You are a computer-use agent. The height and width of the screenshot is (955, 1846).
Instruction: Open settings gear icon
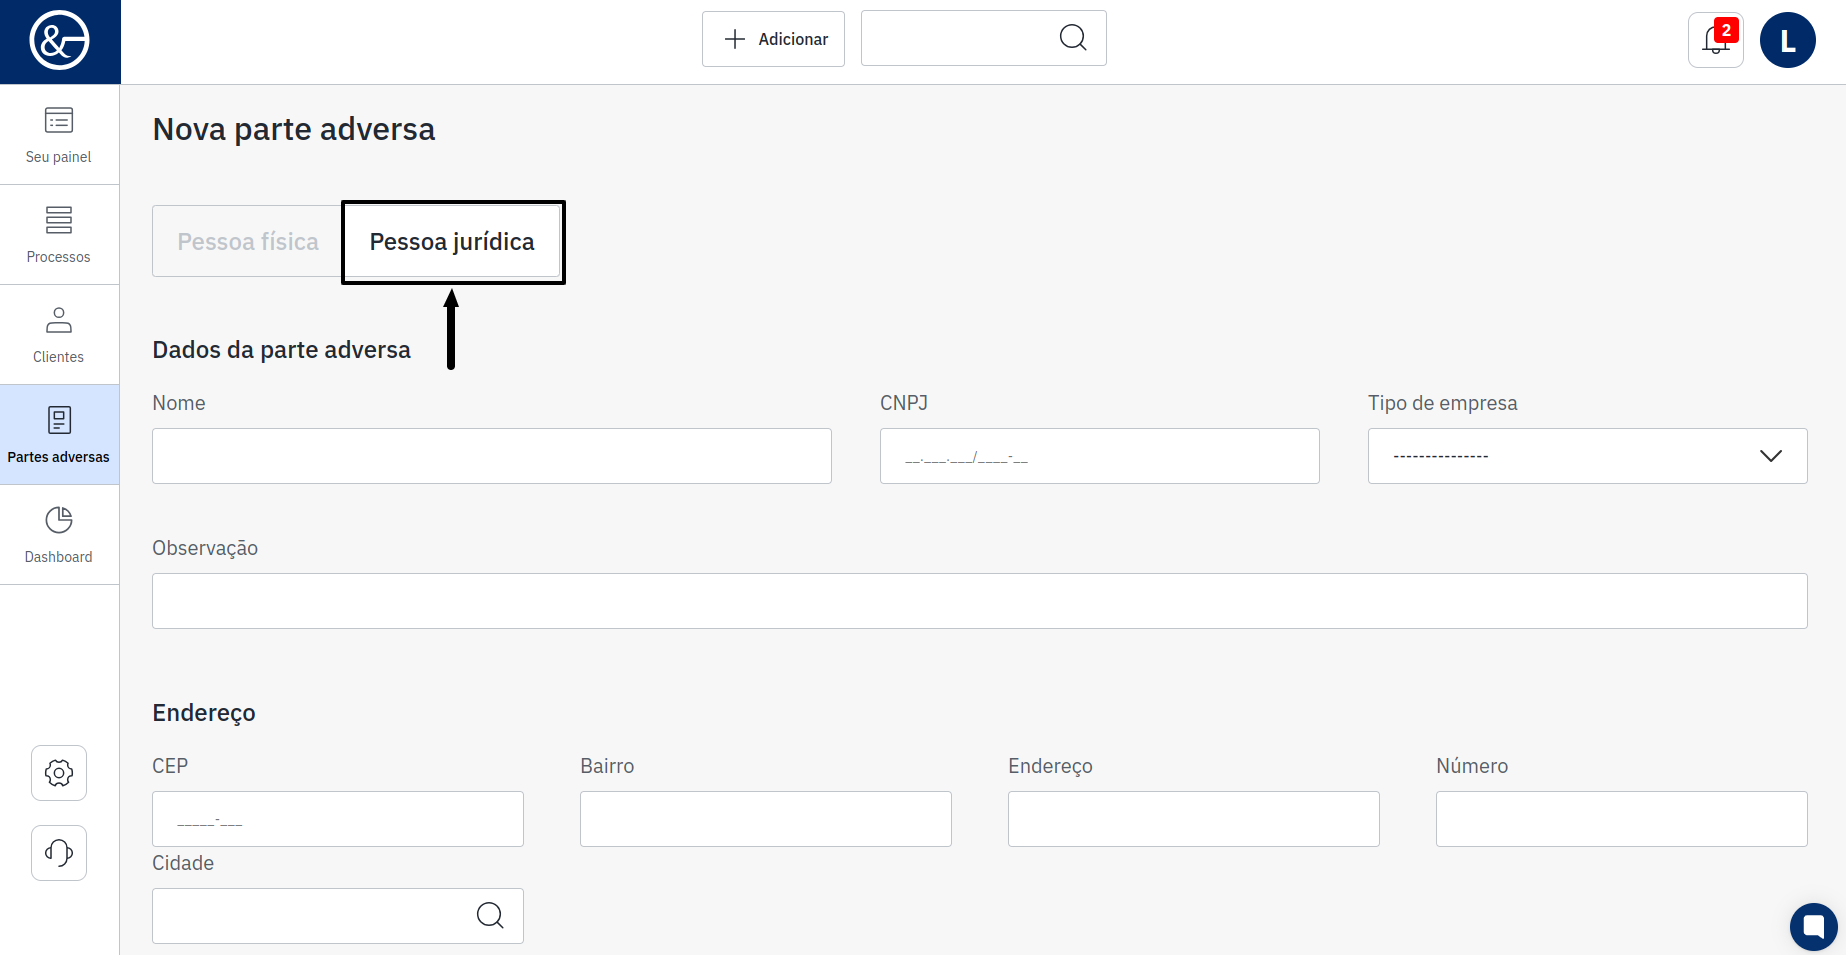tap(59, 773)
